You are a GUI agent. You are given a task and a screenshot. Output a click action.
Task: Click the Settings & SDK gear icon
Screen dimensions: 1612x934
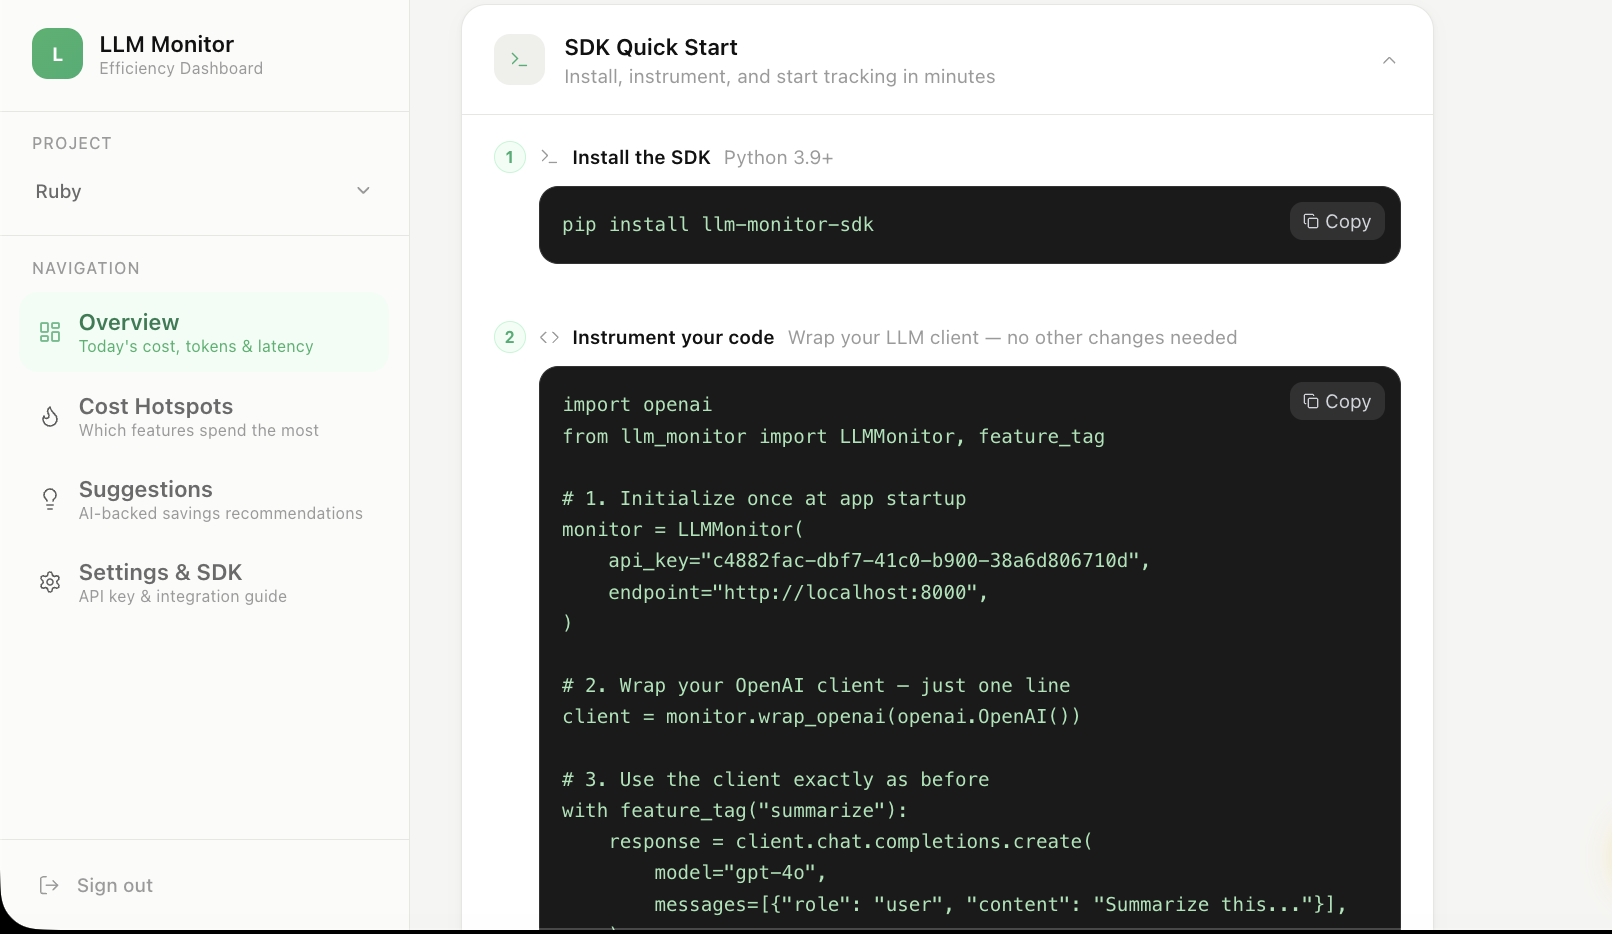click(x=50, y=582)
